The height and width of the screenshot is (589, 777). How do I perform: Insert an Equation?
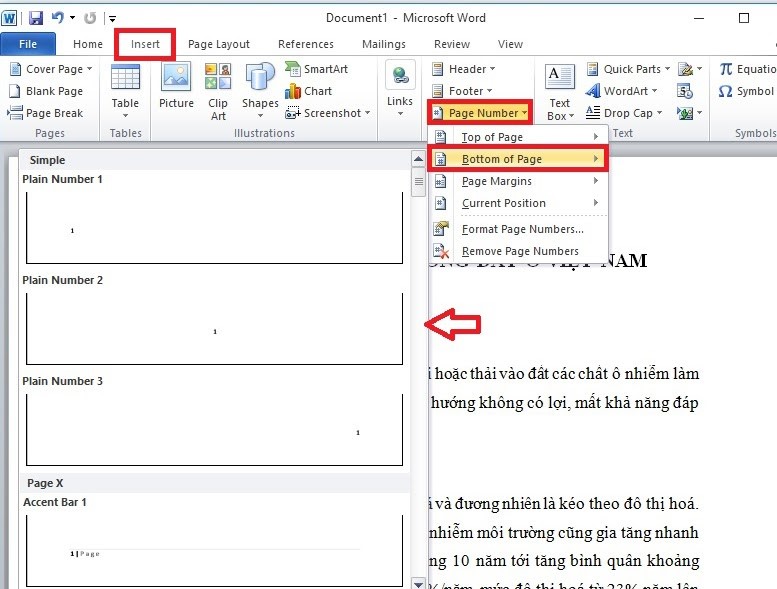pos(747,69)
